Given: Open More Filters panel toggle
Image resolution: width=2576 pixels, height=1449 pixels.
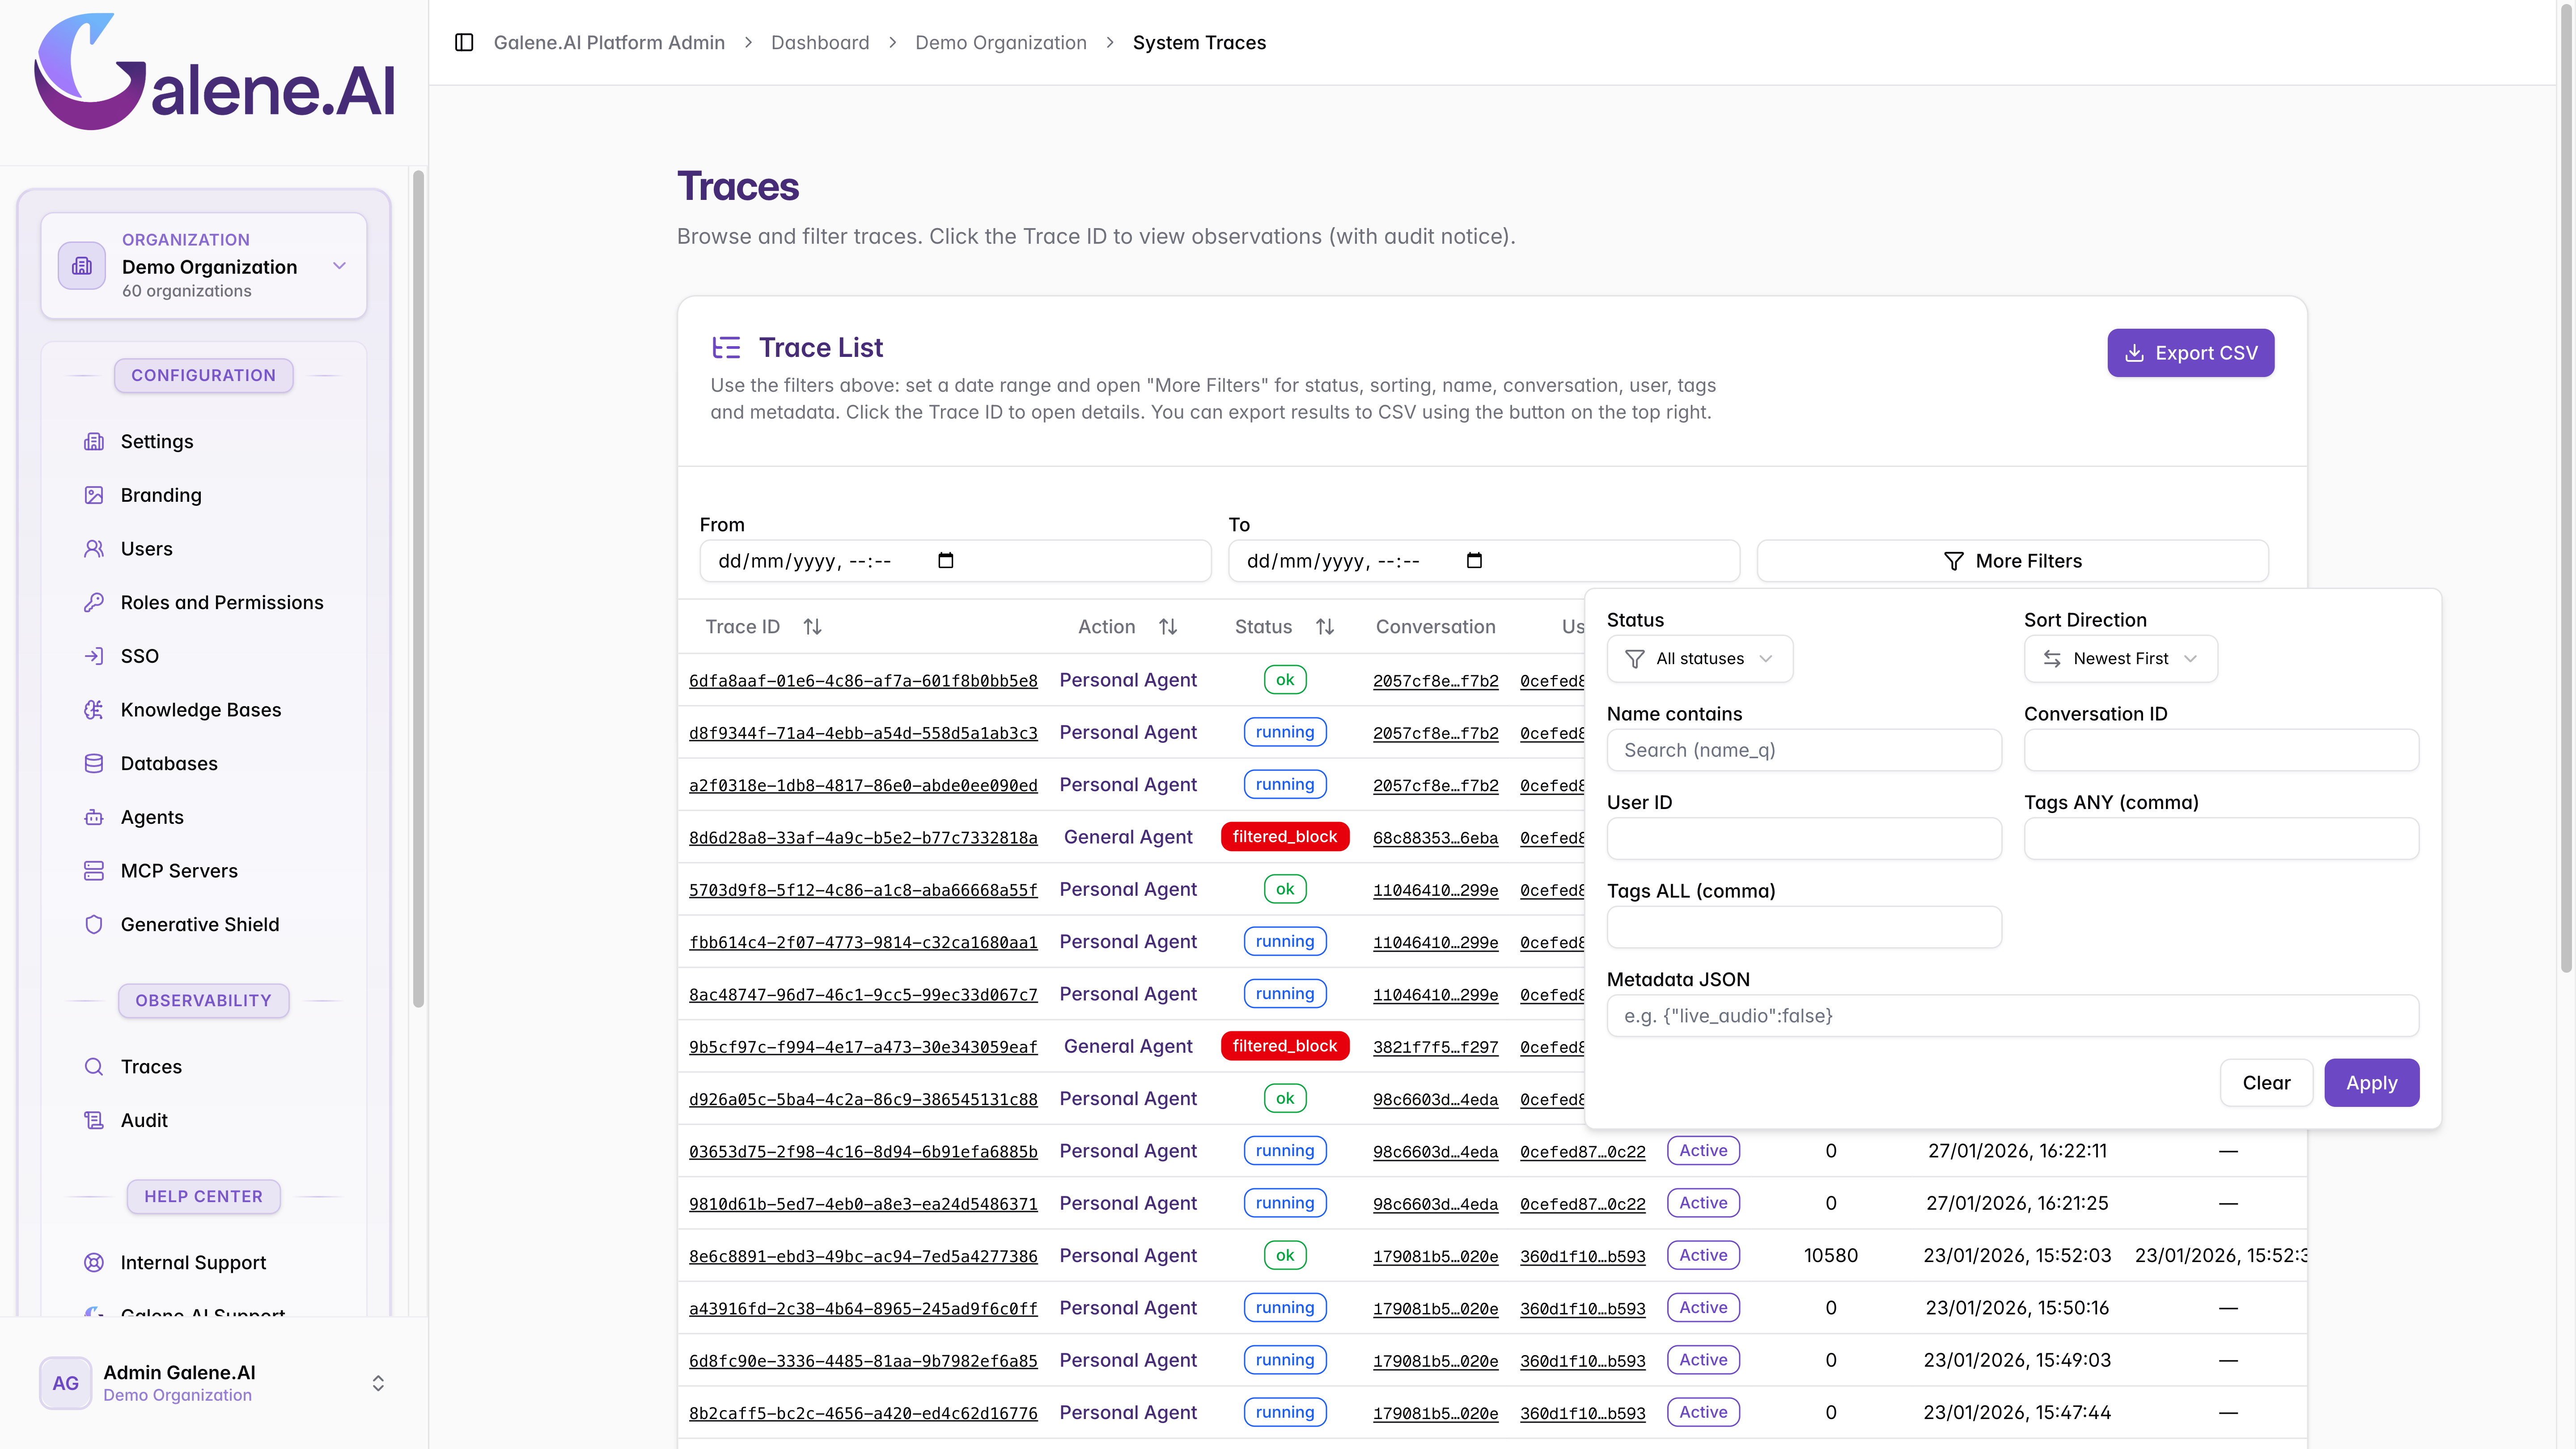Looking at the screenshot, I should [x=2012, y=561].
